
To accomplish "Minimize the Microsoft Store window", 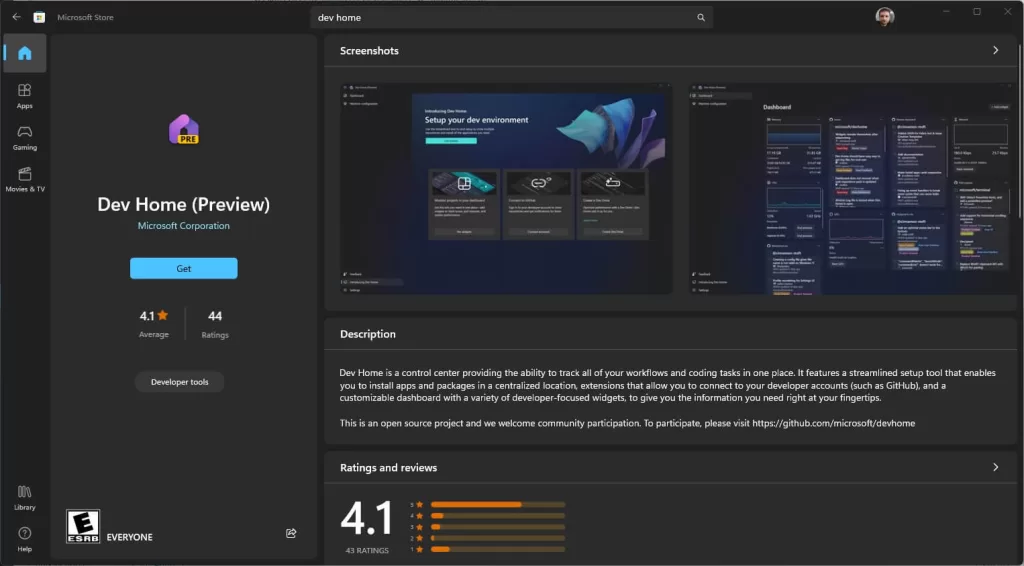I will point(946,12).
